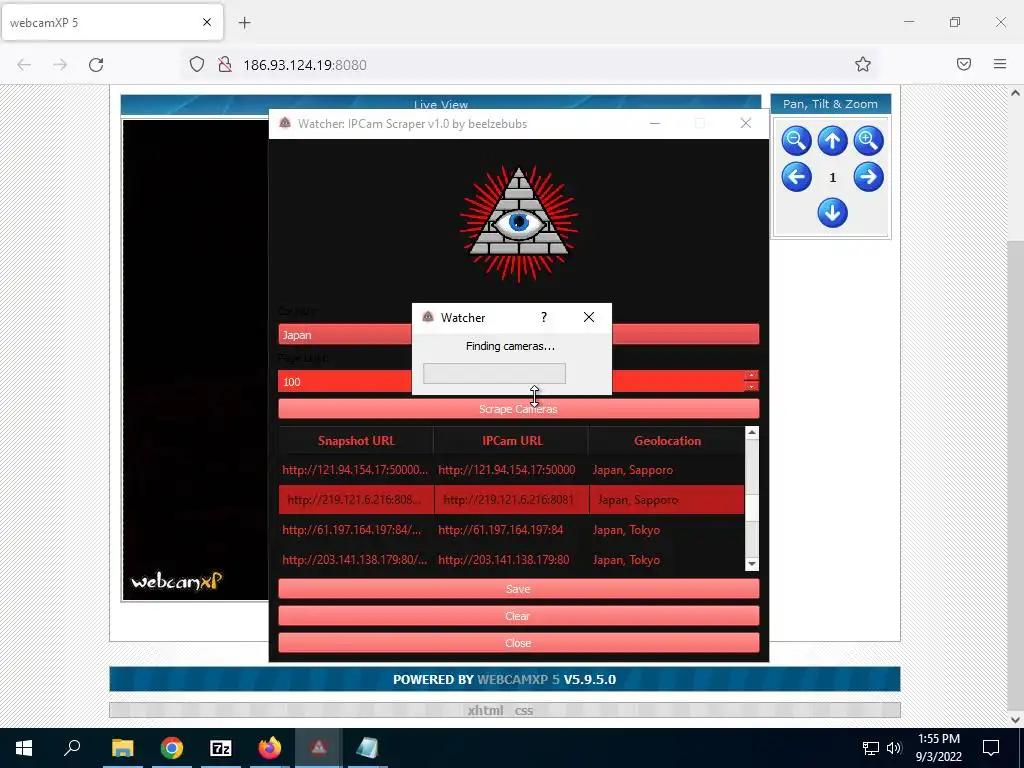Select the http://121.94.154.17:50000 IPCam URL cell
The width and height of the screenshot is (1024, 768).
[511, 470]
